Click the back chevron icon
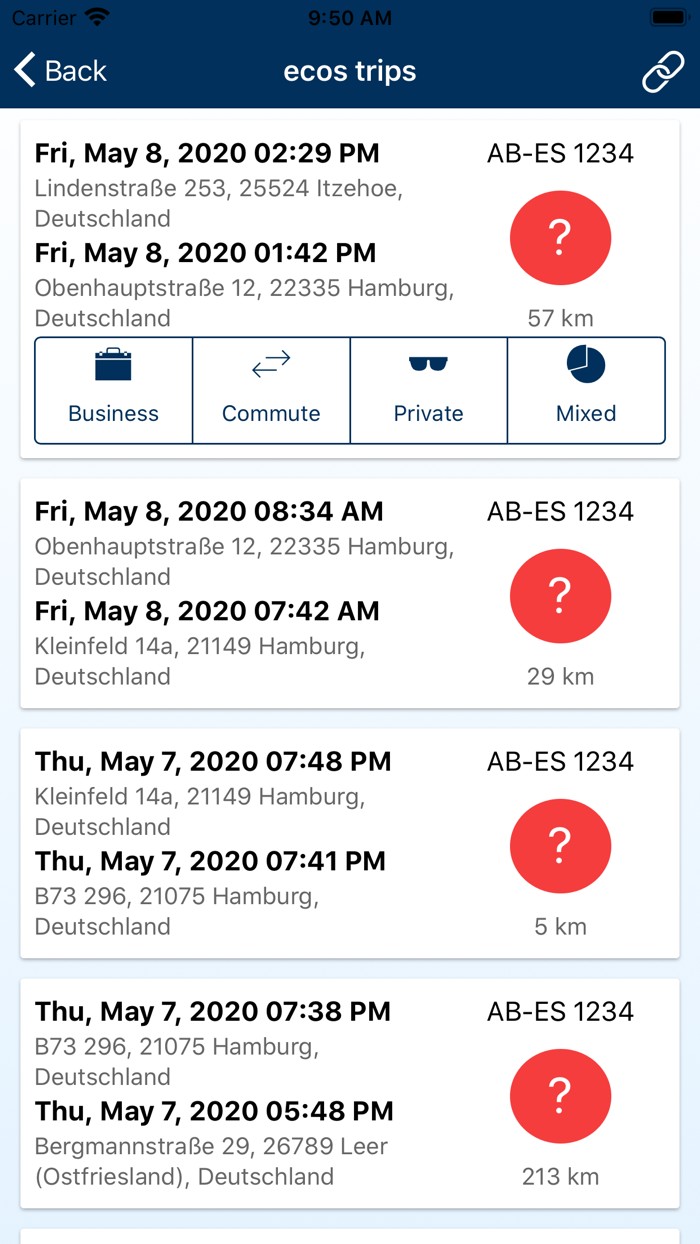This screenshot has height=1244, width=700. coord(23,70)
